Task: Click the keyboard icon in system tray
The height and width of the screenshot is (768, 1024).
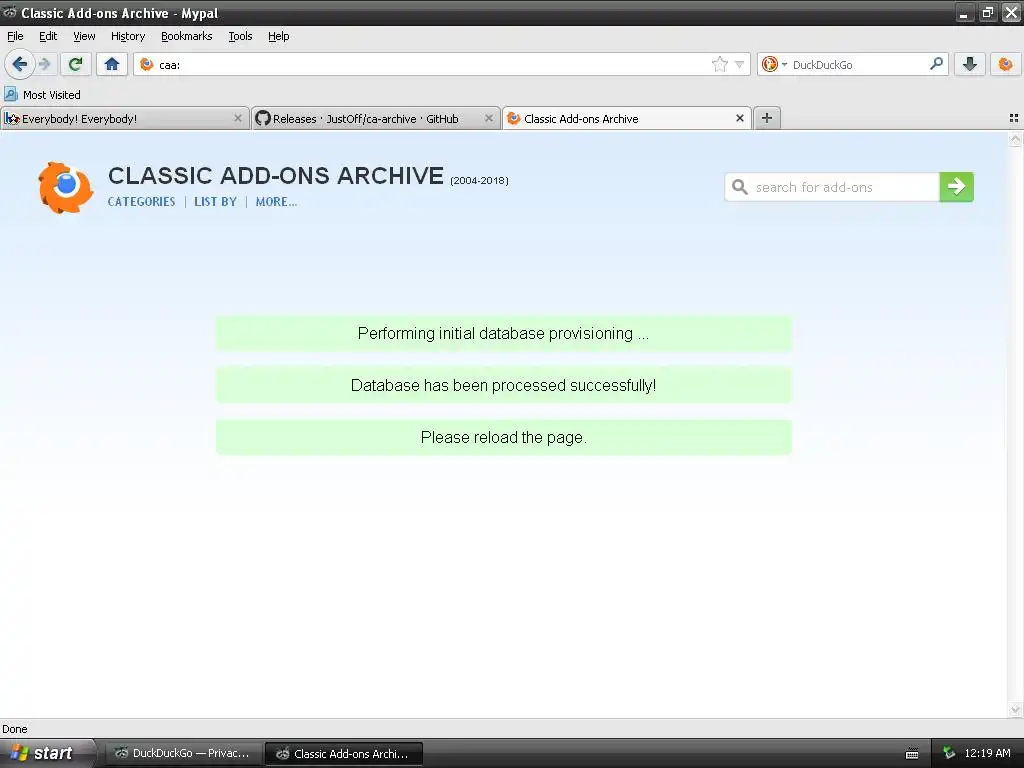Action: pos(912,754)
